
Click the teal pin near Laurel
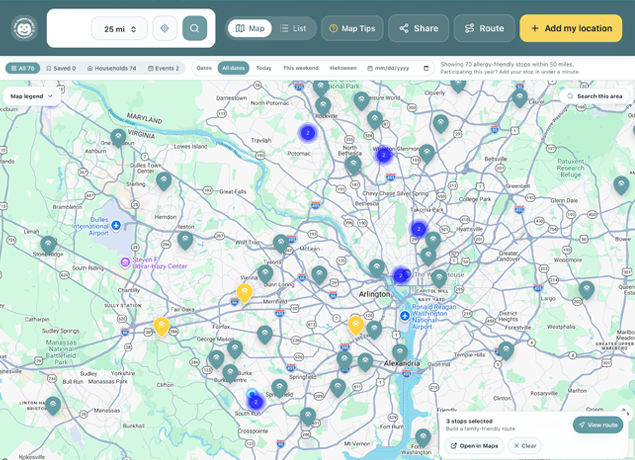pyautogui.click(x=520, y=98)
